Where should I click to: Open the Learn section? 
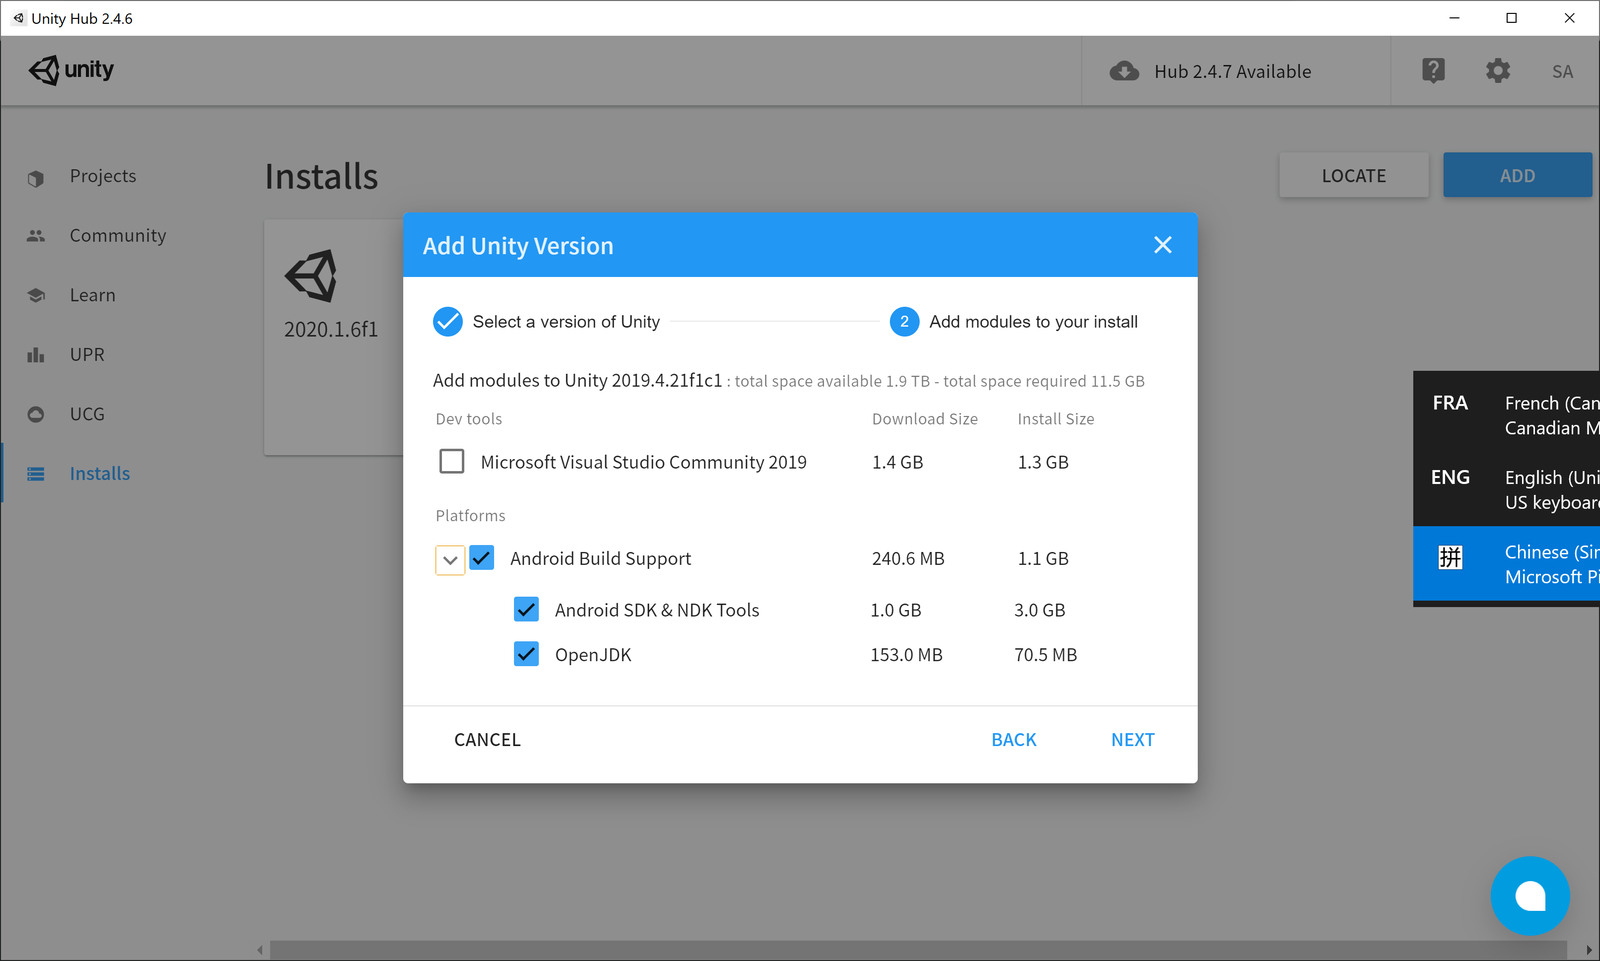point(93,295)
